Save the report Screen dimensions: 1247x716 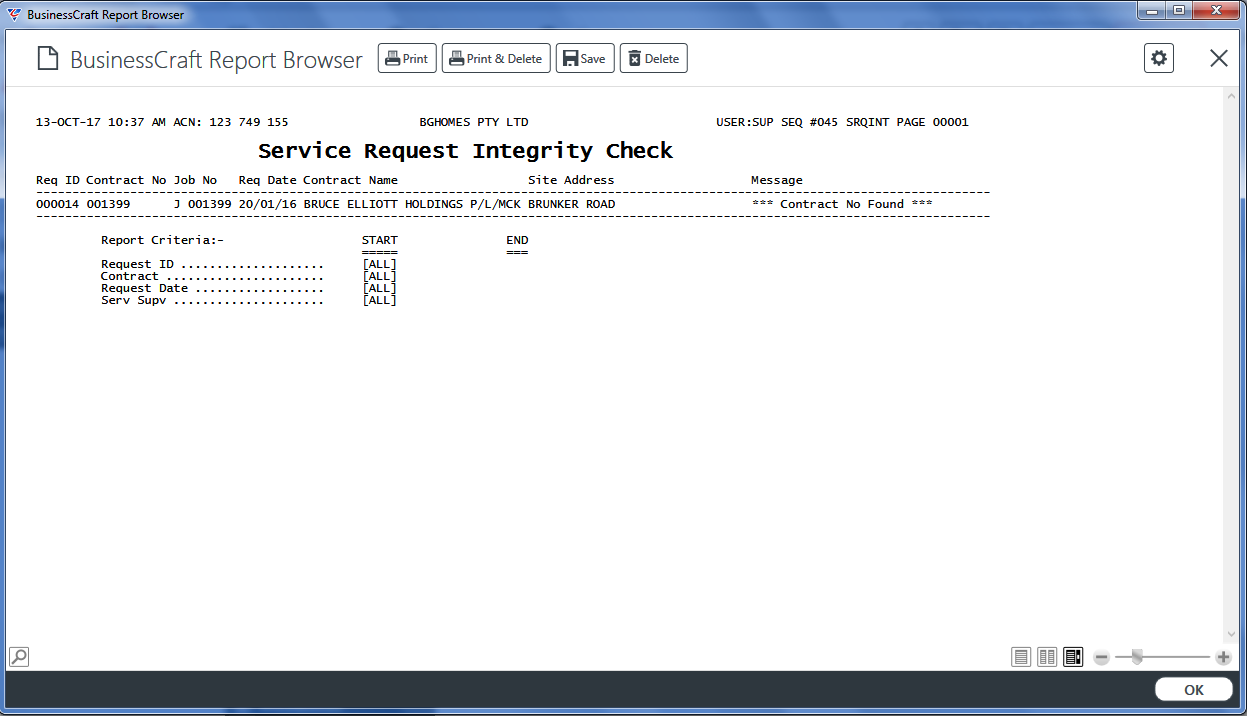click(585, 58)
